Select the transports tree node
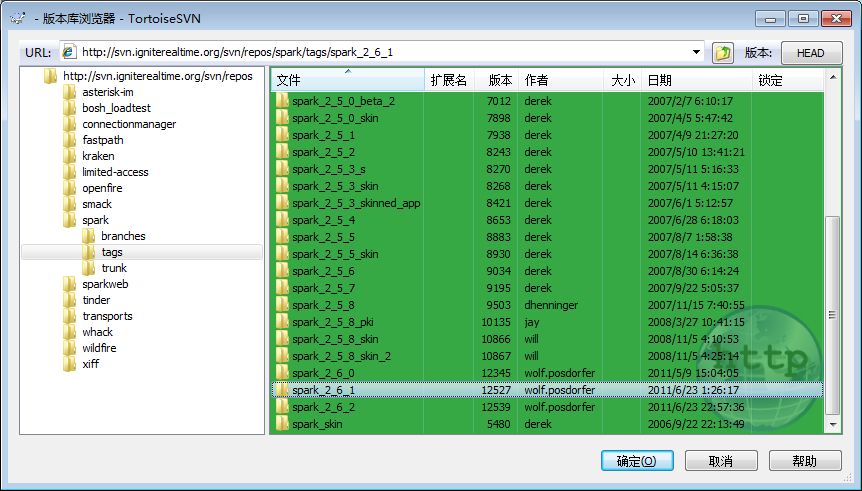862x491 pixels. (108, 316)
